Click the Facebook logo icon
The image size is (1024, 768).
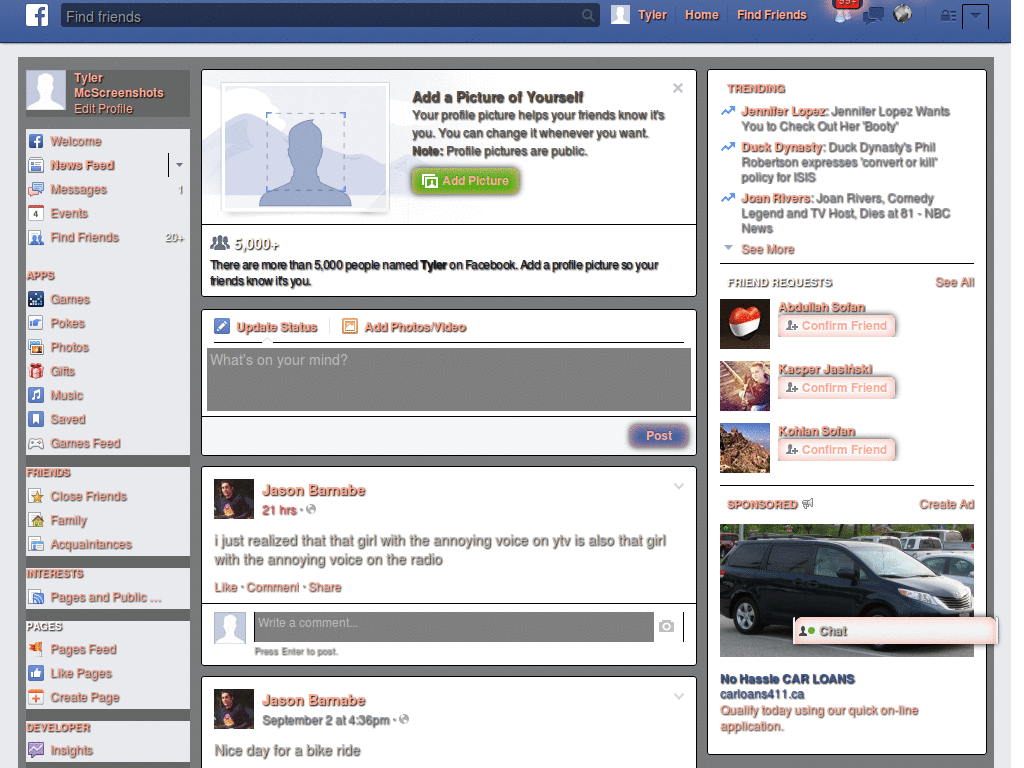pyautogui.click(x=37, y=14)
